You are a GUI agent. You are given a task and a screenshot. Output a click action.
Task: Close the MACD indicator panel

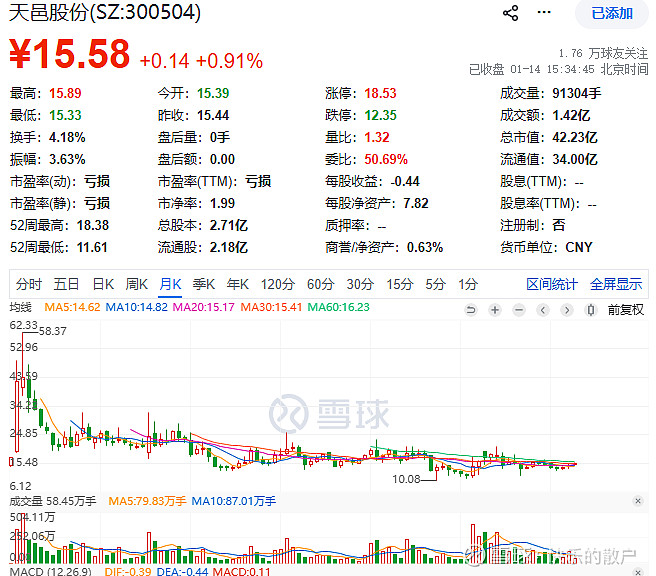pyautogui.click(x=638, y=571)
